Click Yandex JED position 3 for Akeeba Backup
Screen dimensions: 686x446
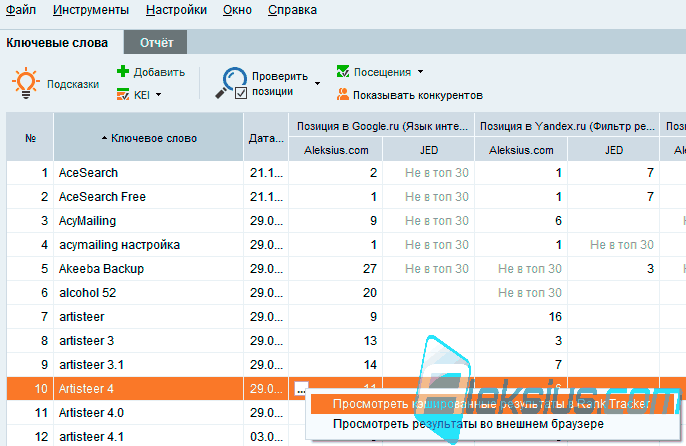pos(650,269)
